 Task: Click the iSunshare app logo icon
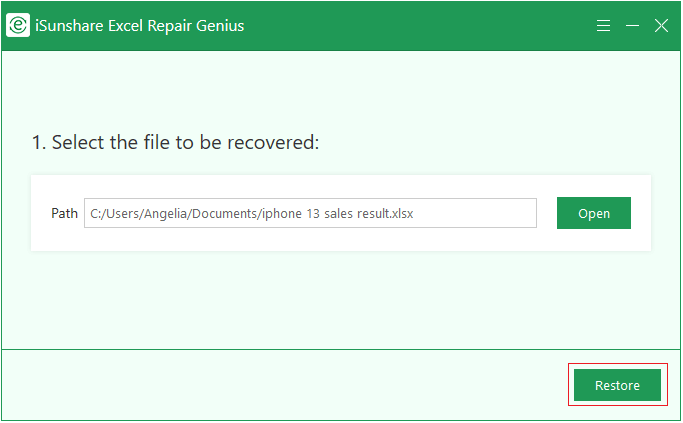pyautogui.click(x=18, y=25)
